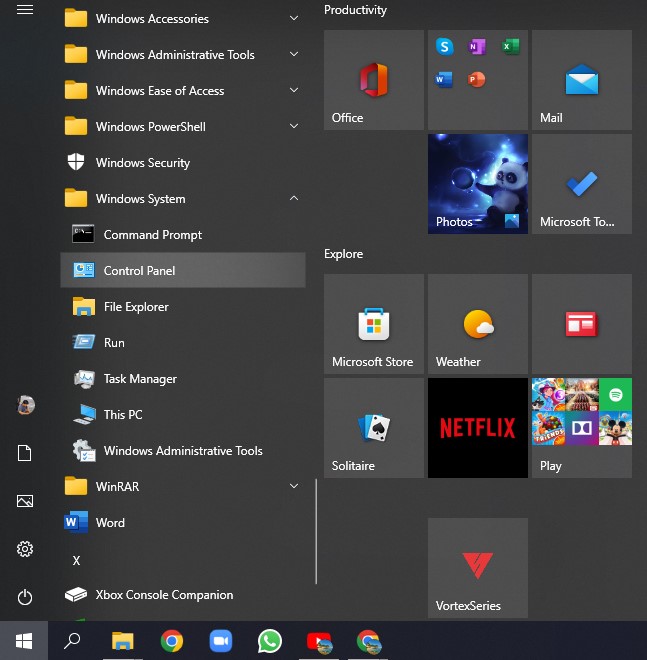Expand the Windows Ease of Access folder

pyautogui.click(x=183, y=90)
